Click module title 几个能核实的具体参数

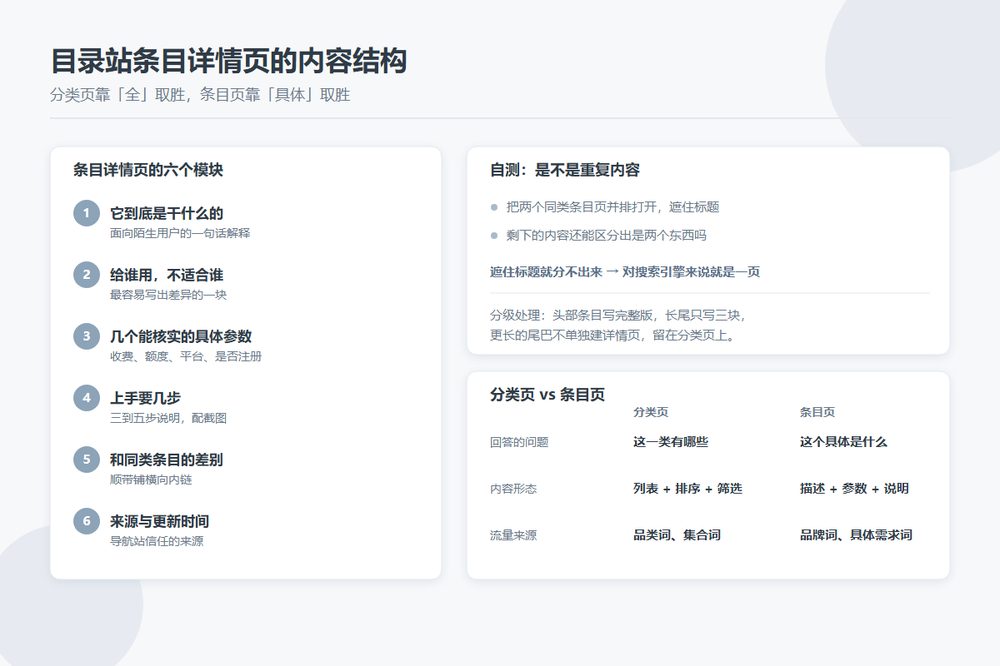click(x=181, y=336)
